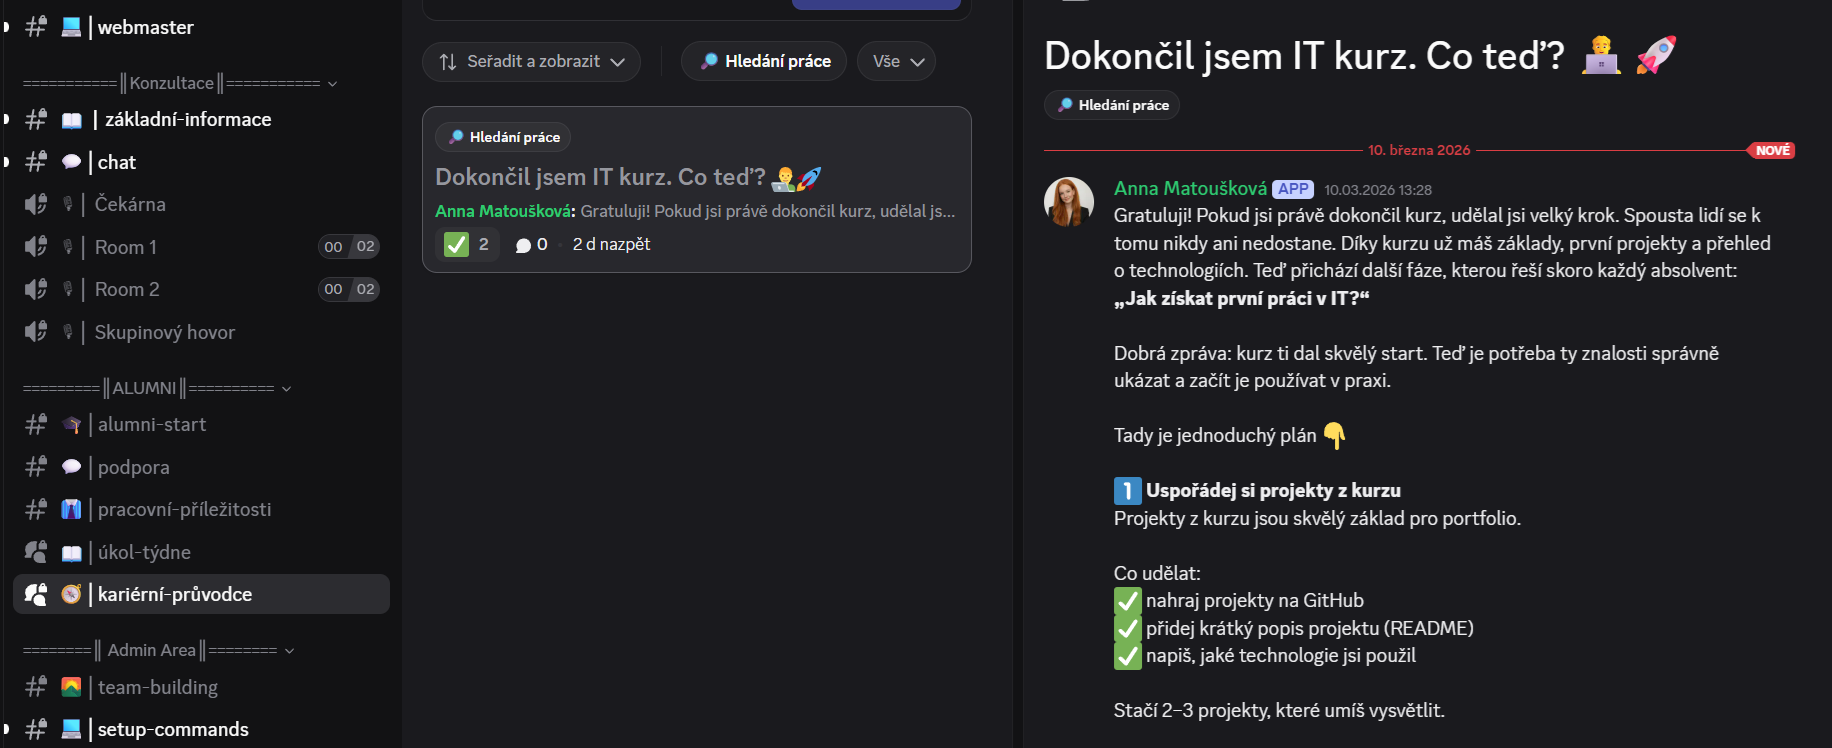The width and height of the screenshot is (1832, 748).
Task: Click hash icon beside základní-informace
Action: tap(36, 120)
